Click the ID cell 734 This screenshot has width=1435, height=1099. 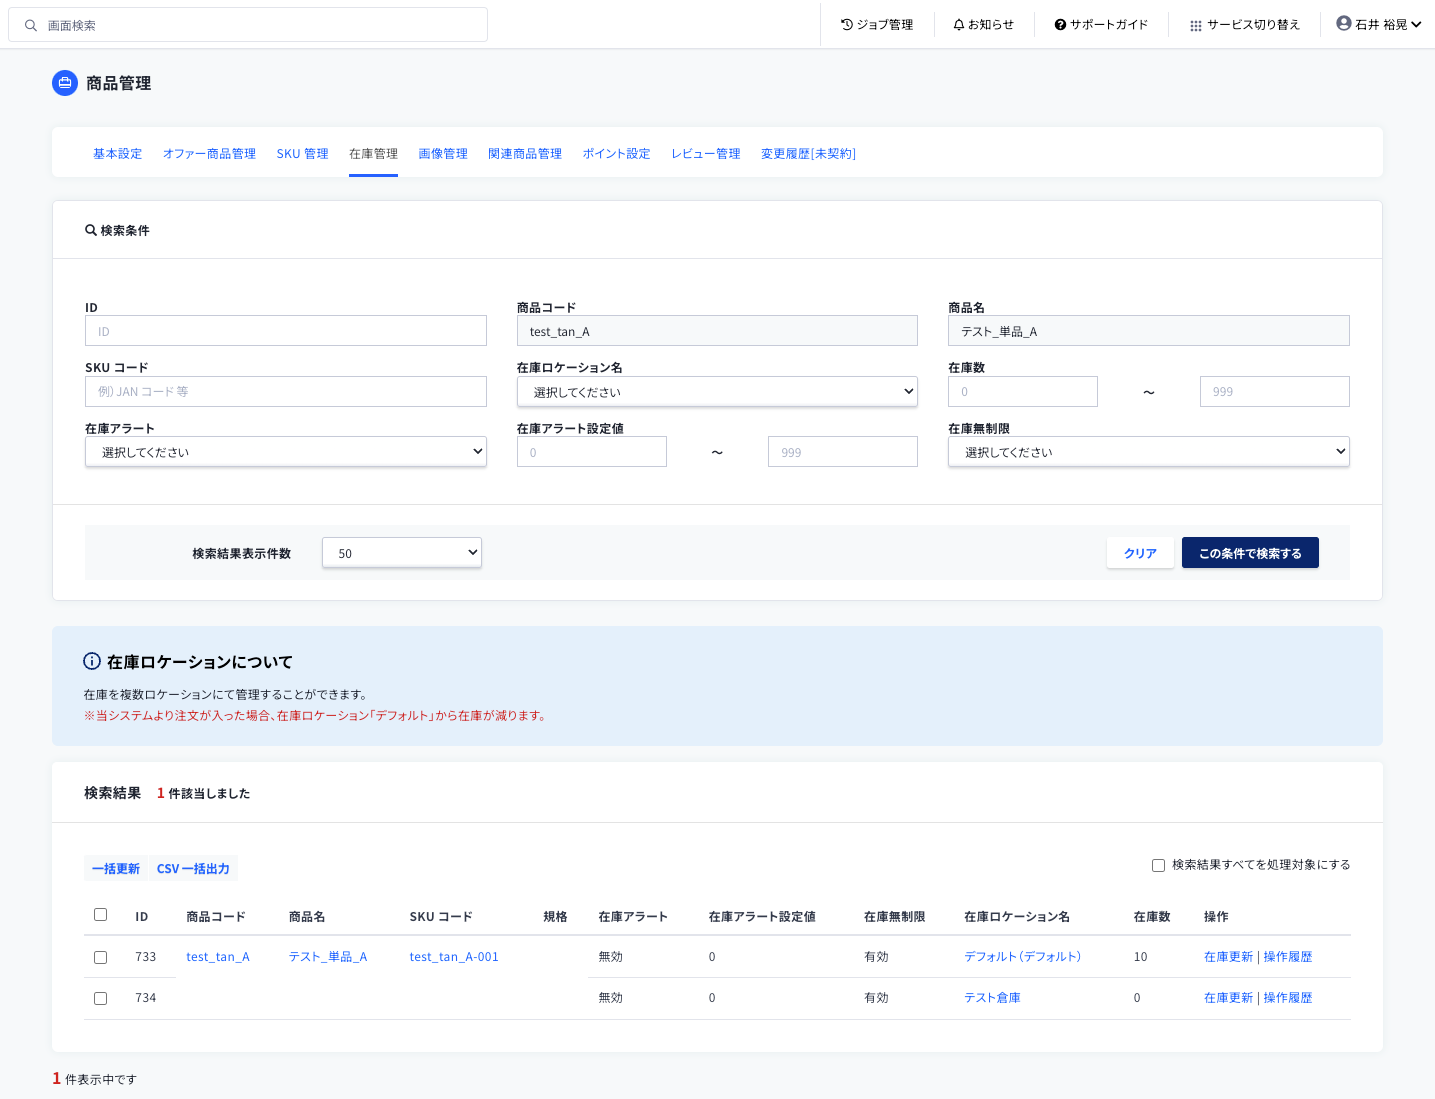146,998
